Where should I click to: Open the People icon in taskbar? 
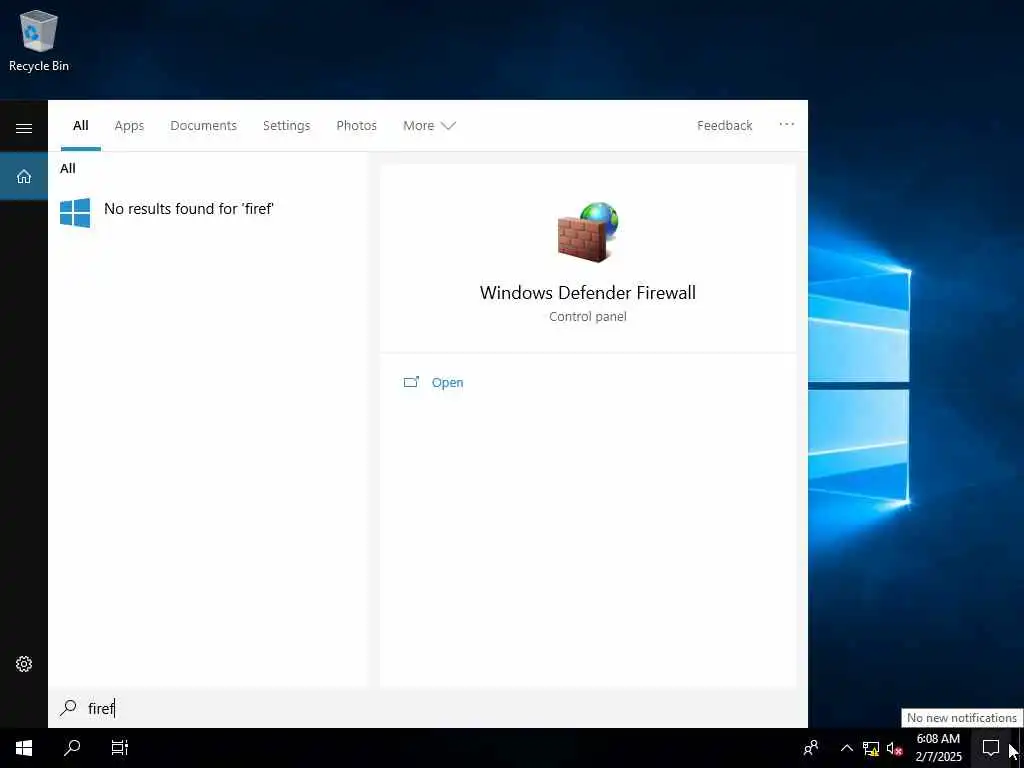(x=811, y=748)
